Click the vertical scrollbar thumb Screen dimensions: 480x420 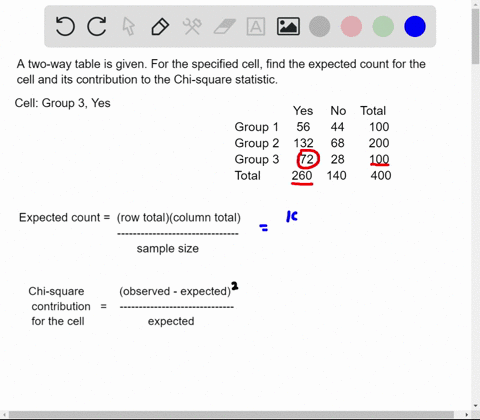point(476,37)
